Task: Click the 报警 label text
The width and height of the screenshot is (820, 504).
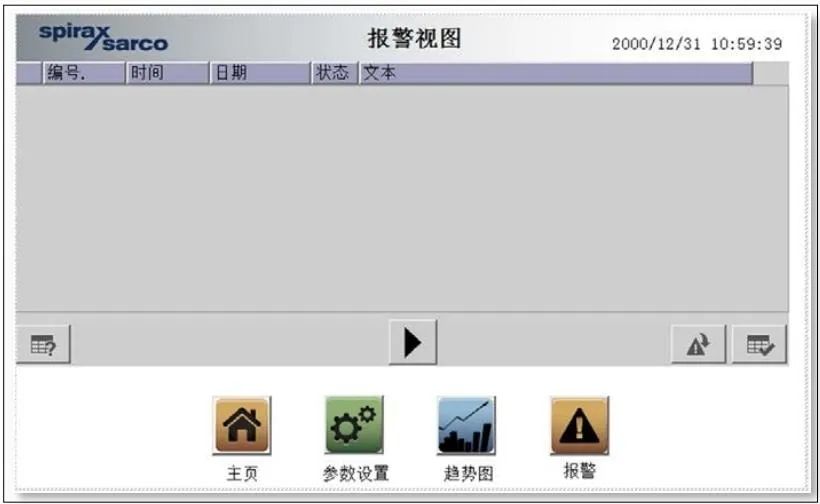Action: pyautogui.click(x=579, y=471)
